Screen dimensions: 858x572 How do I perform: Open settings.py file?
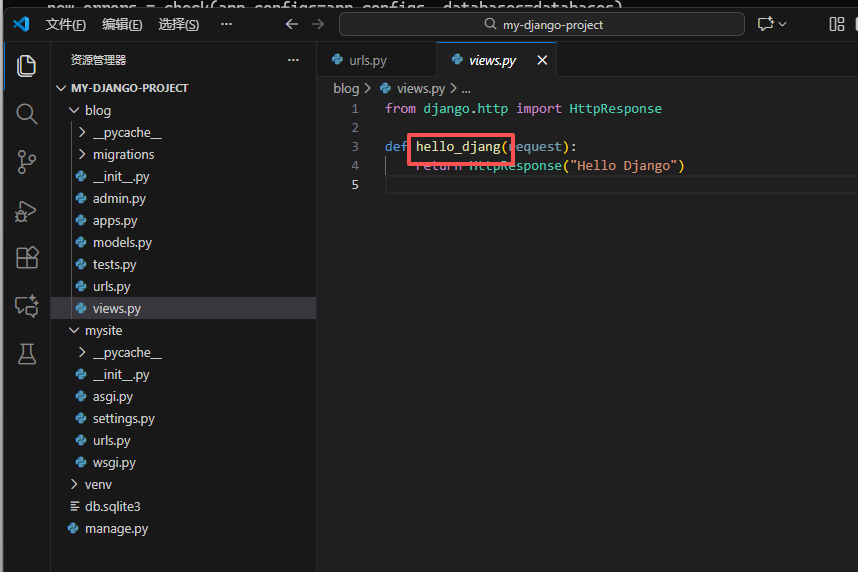183,418
